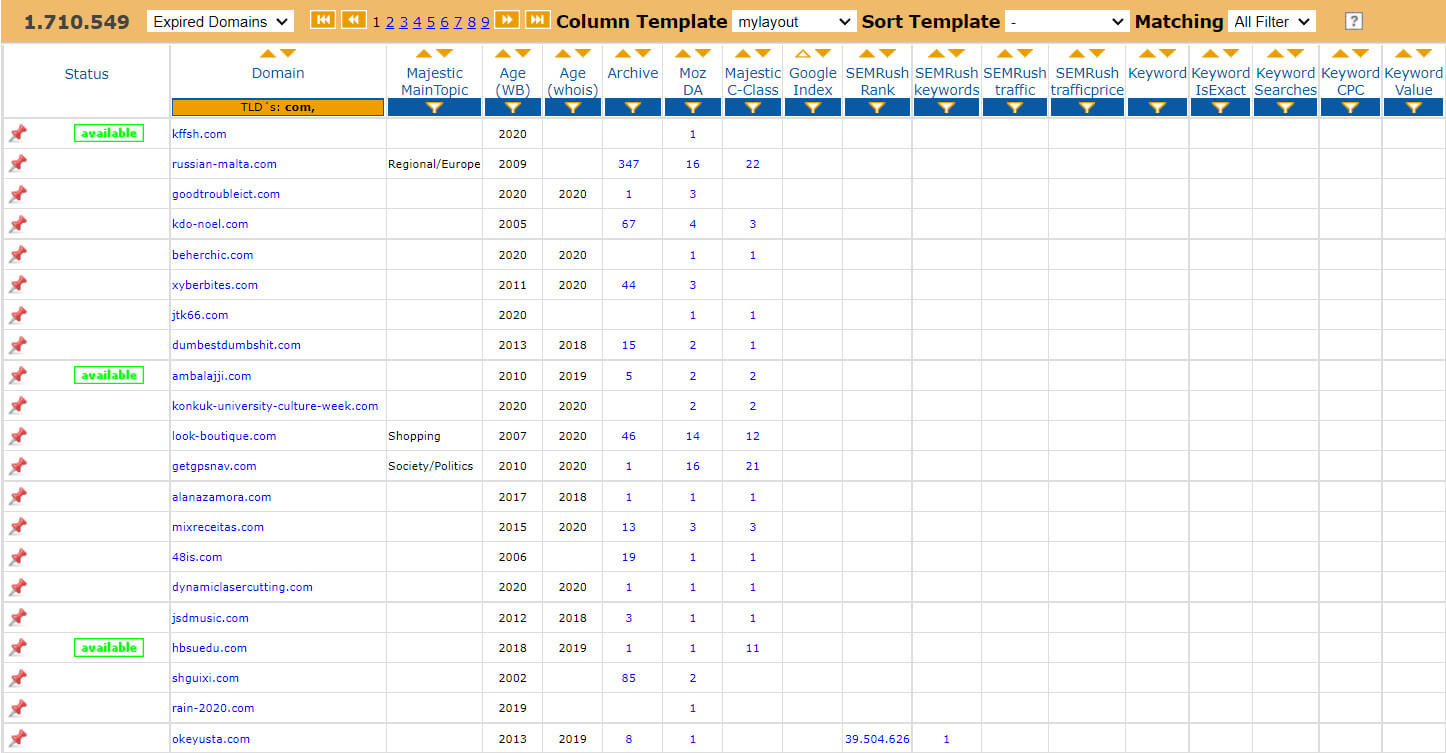Screen dimensions: 1446x753
Task: Jump to the first page navigation icon
Action: (x=322, y=19)
